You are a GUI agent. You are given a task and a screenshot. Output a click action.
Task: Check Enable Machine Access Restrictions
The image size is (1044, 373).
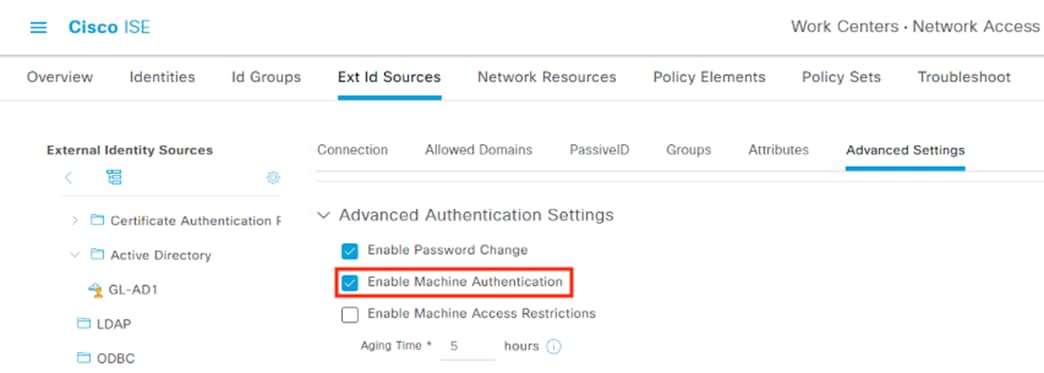coord(350,314)
